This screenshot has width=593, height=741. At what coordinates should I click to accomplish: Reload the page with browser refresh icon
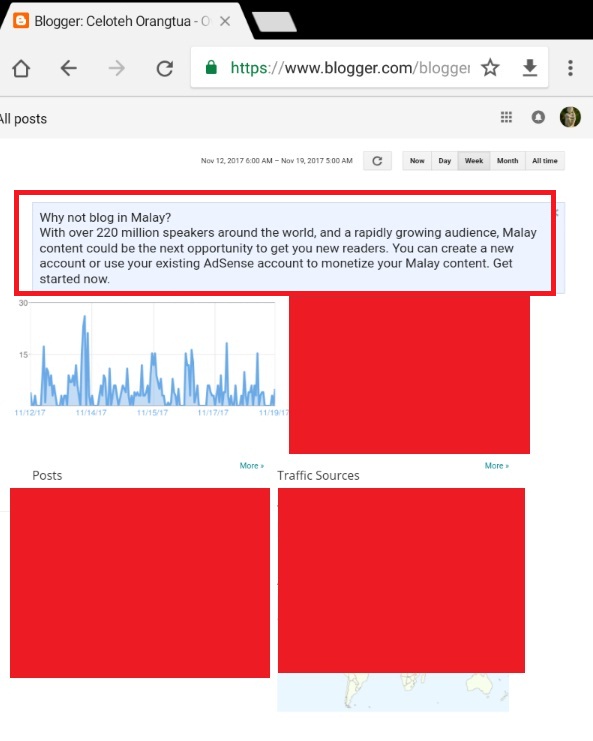click(164, 69)
